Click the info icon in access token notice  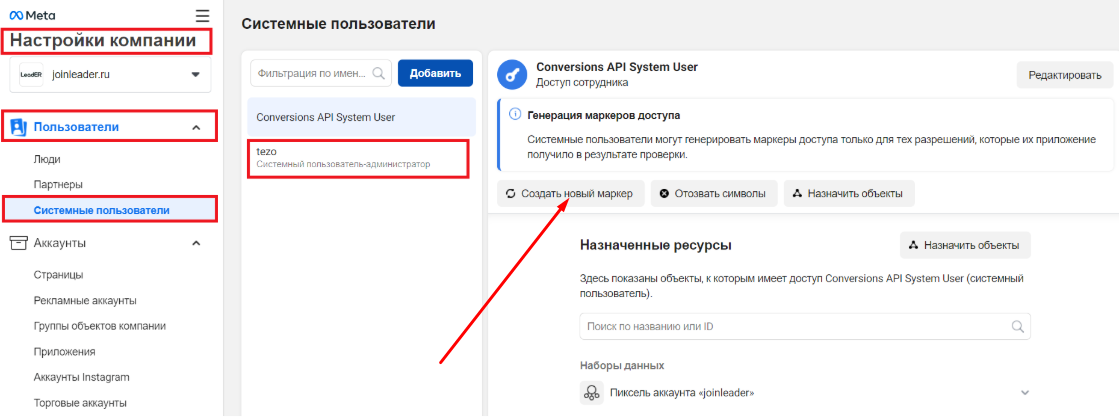click(514, 115)
